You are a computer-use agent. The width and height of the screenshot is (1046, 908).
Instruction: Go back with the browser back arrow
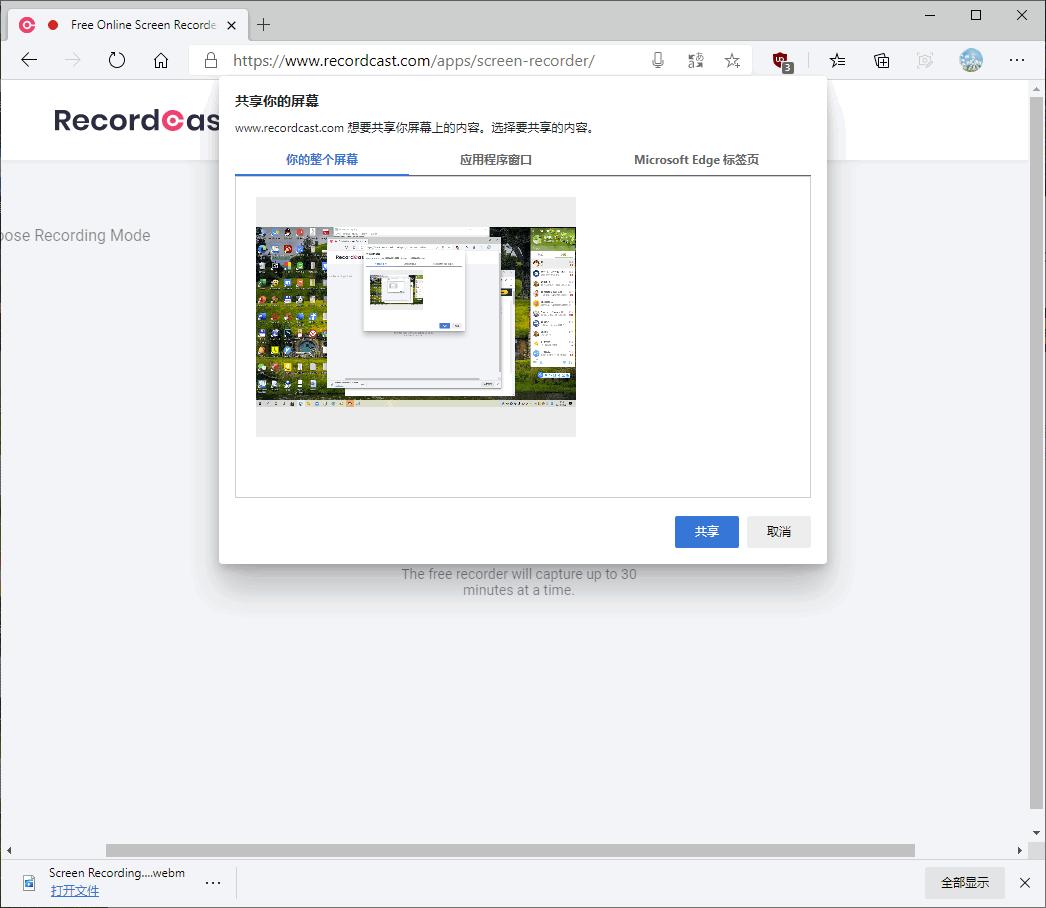click(29, 60)
